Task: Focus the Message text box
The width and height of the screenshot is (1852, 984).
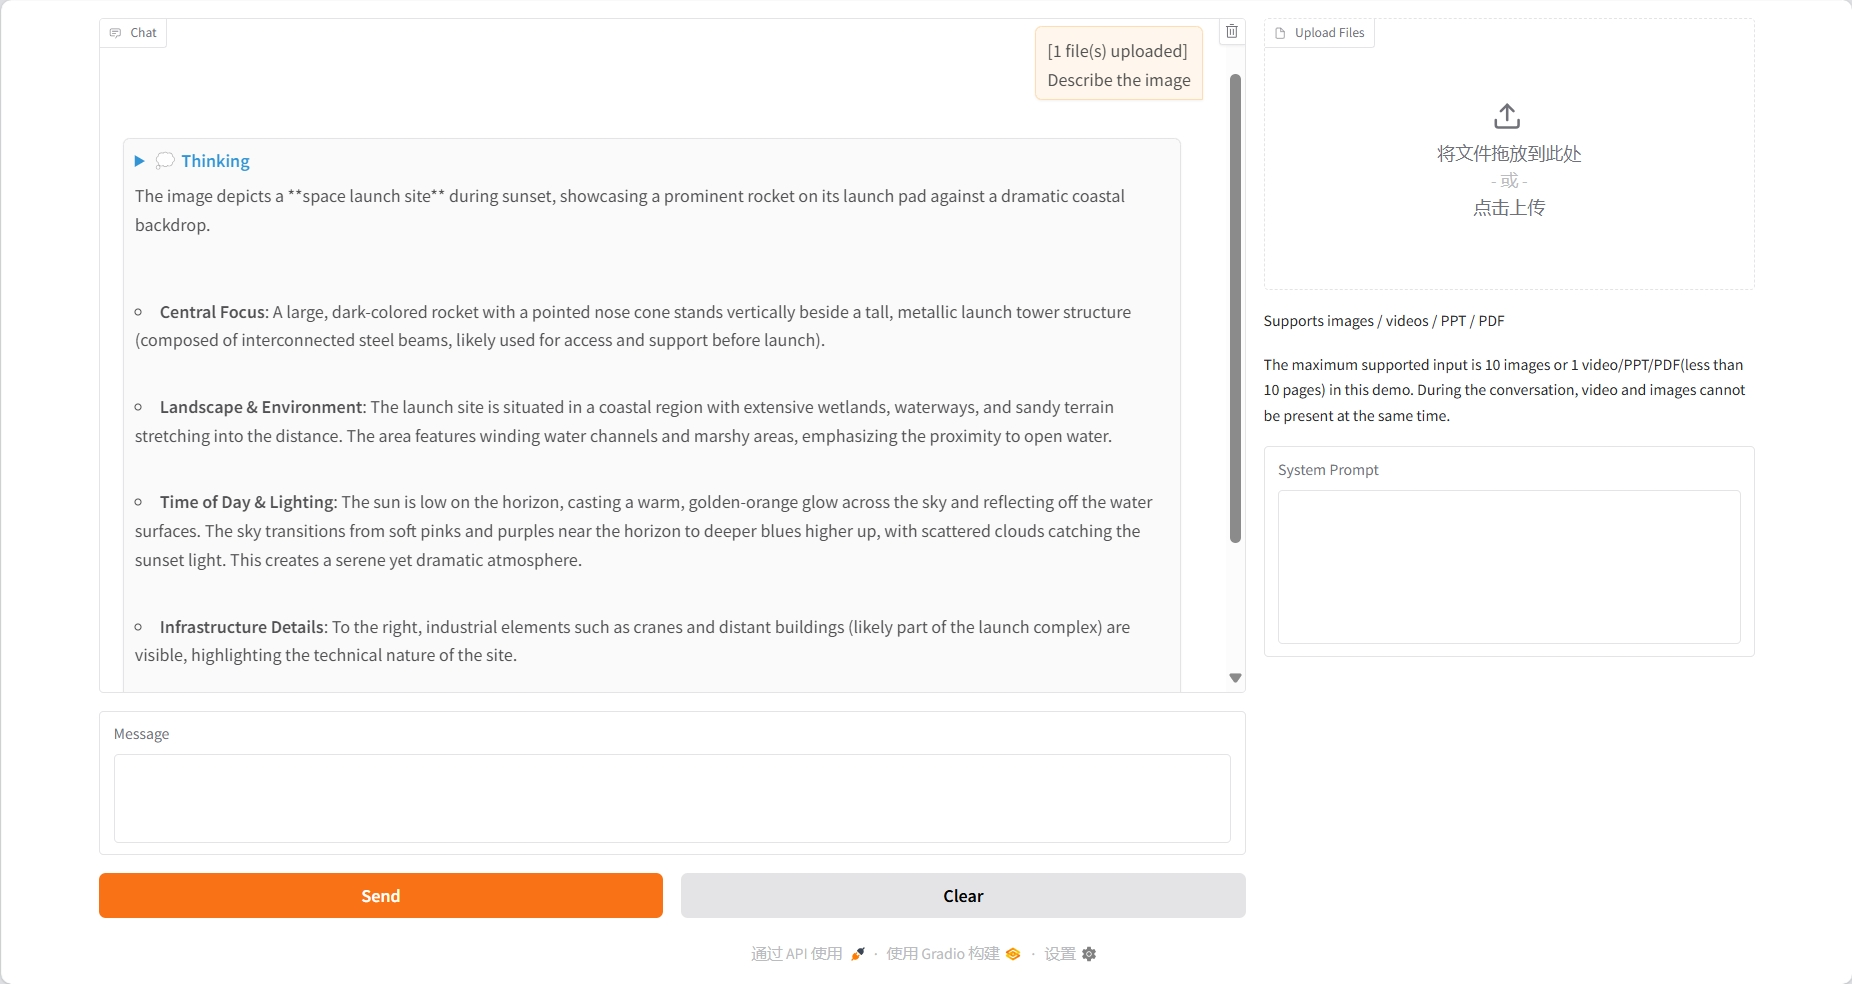Action: pyautogui.click(x=672, y=798)
